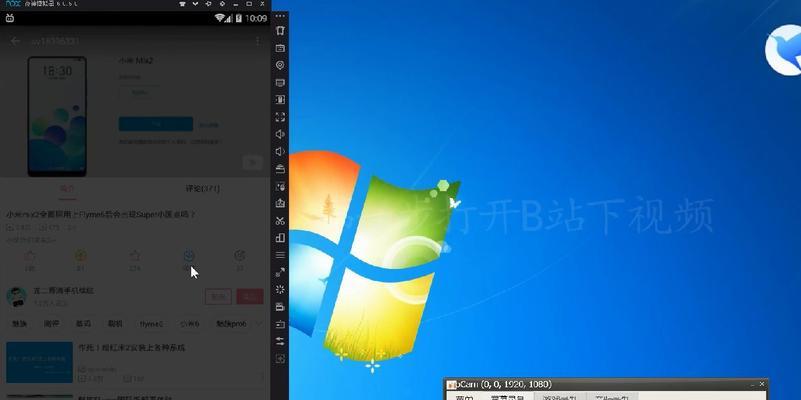Open the virtual location pin icon
The height and width of the screenshot is (400, 801).
click(280, 65)
